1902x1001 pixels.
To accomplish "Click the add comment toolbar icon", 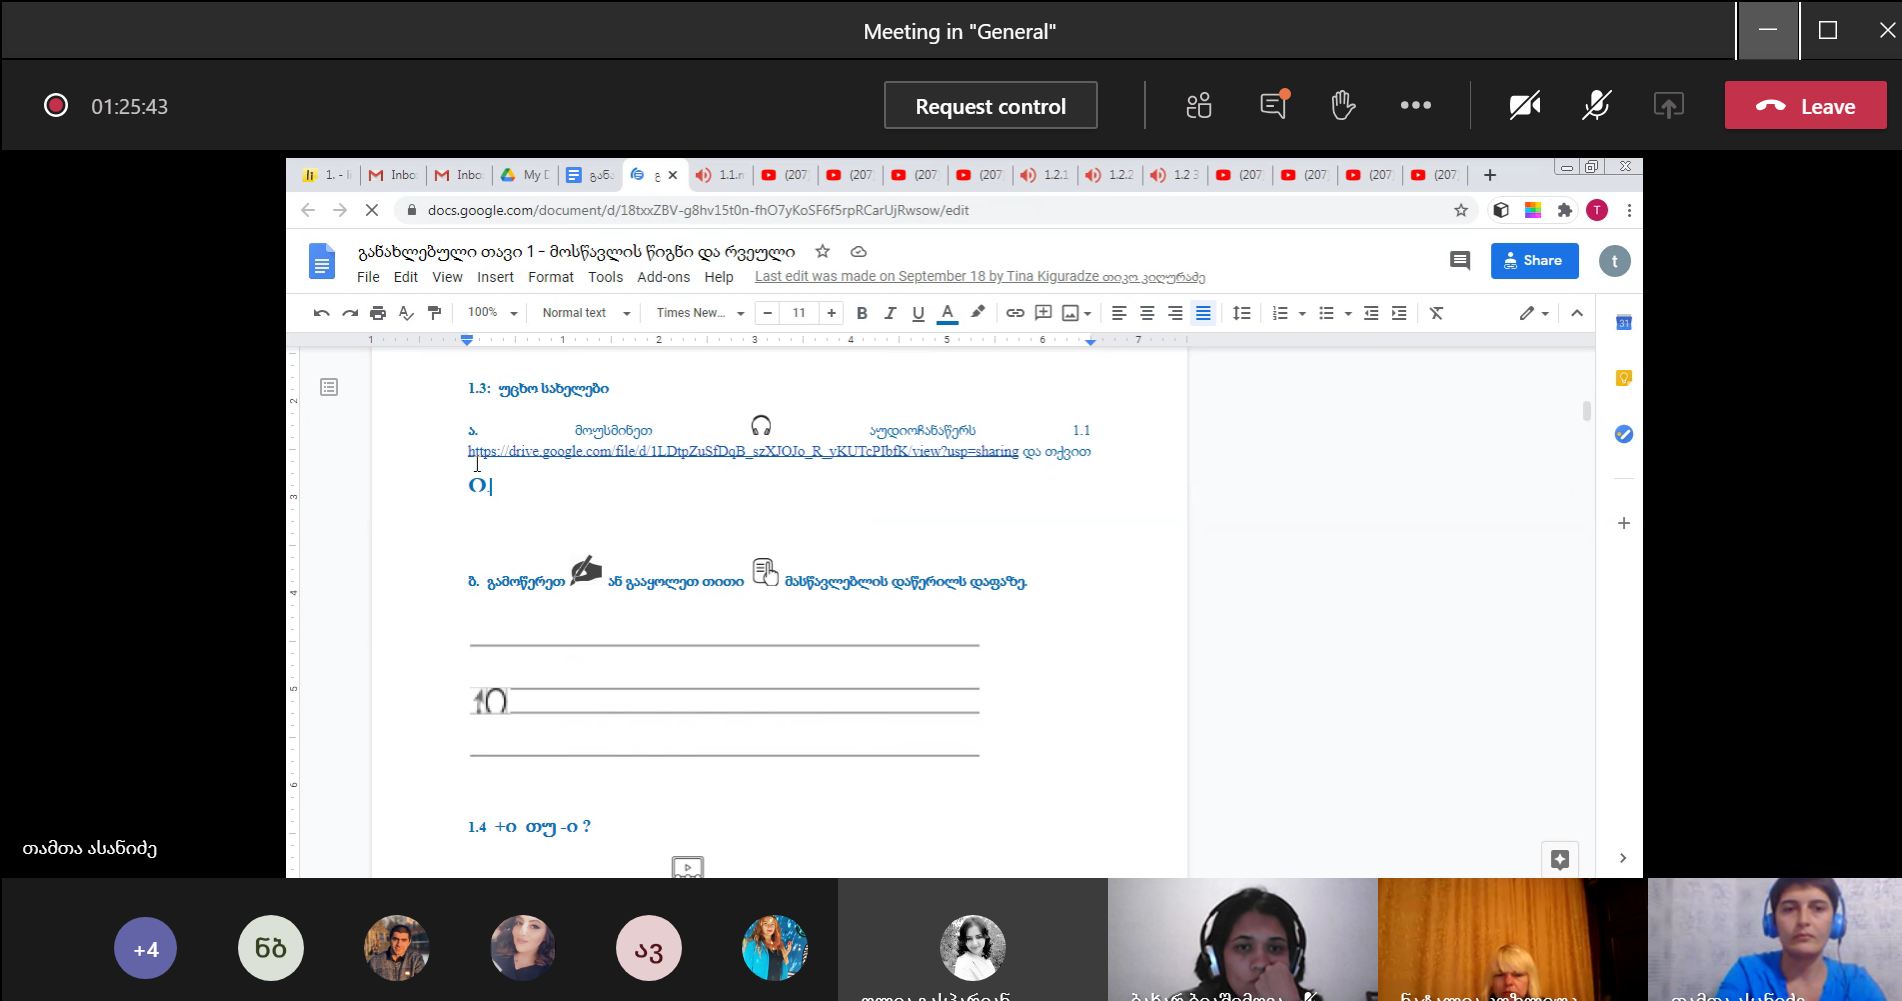I will coord(1043,313).
